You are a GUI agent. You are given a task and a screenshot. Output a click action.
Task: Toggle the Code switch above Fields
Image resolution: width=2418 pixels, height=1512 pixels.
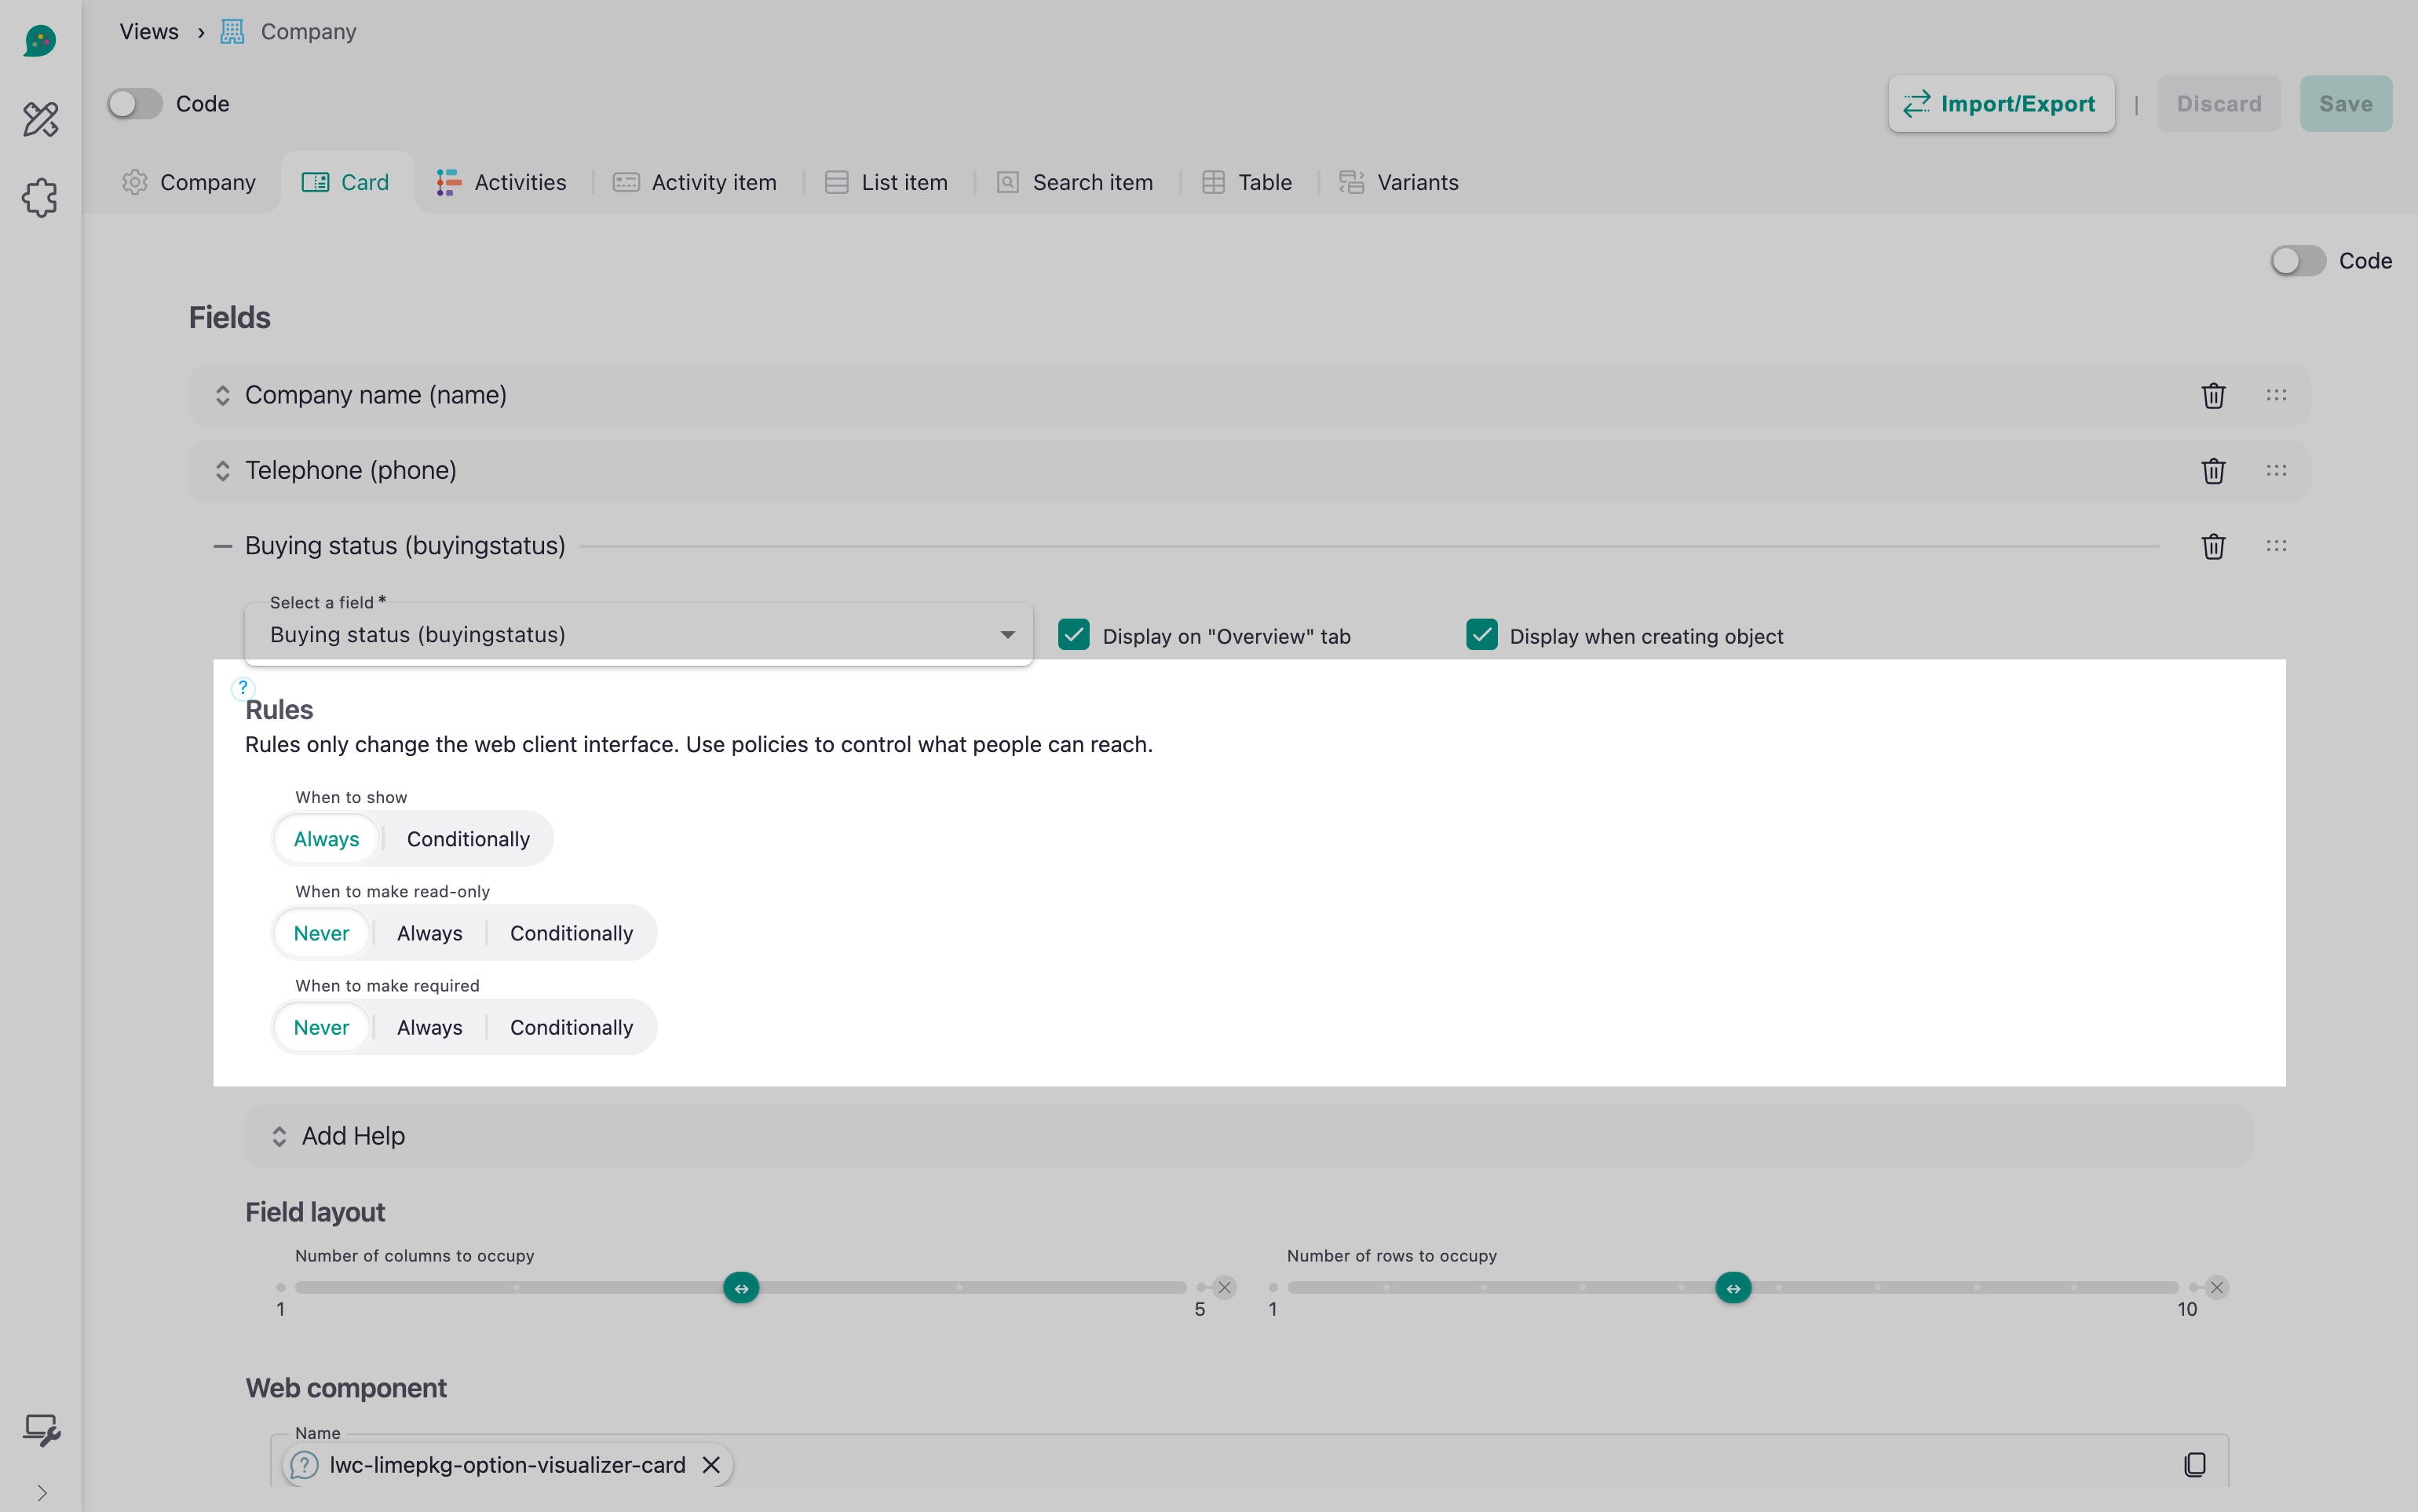[2298, 261]
